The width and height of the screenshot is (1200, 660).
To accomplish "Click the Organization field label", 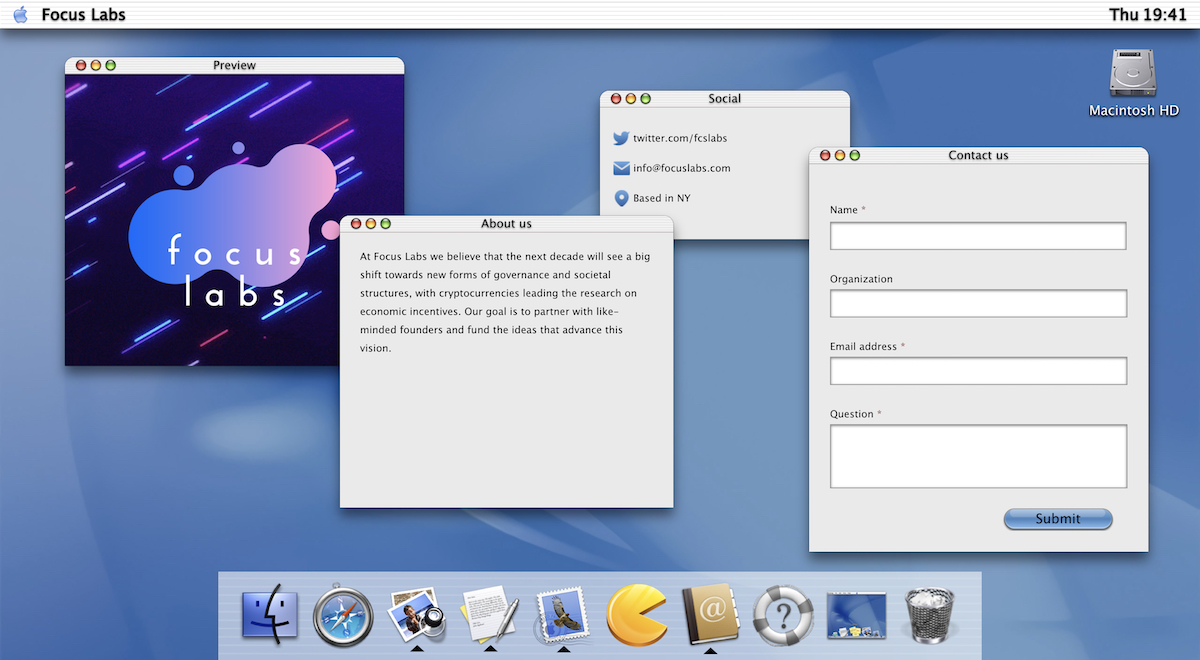I will [x=861, y=279].
